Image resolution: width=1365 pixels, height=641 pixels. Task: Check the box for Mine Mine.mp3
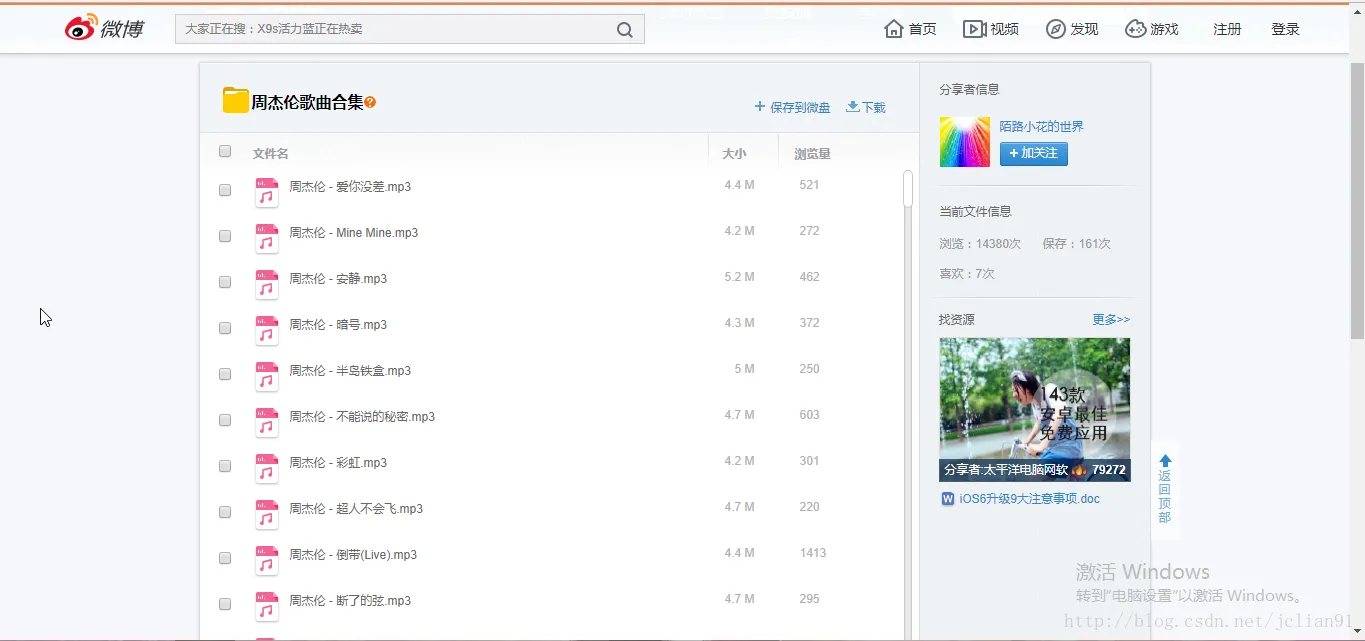pyautogui.click(x=225, y=236)
